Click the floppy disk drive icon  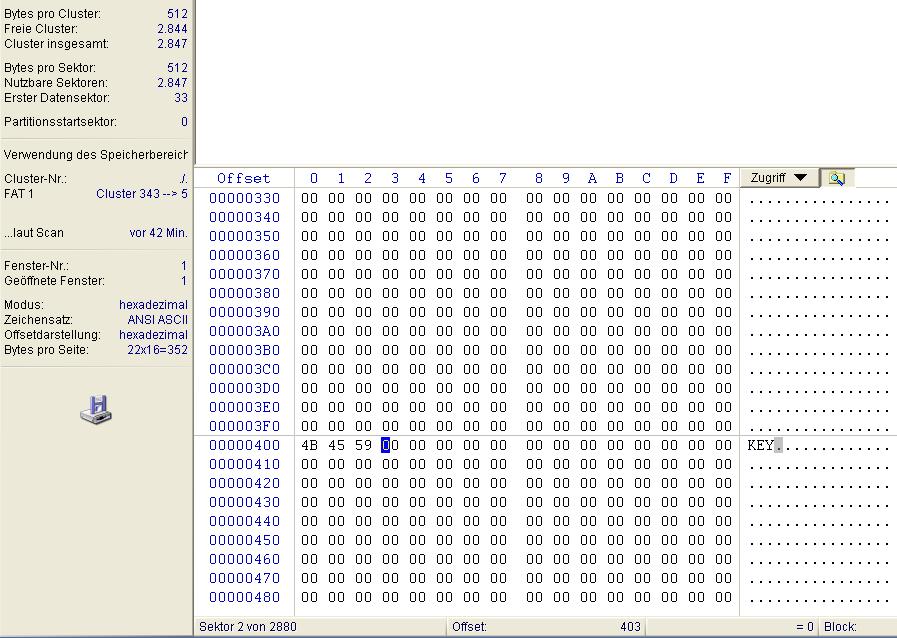tap(96, 408)
